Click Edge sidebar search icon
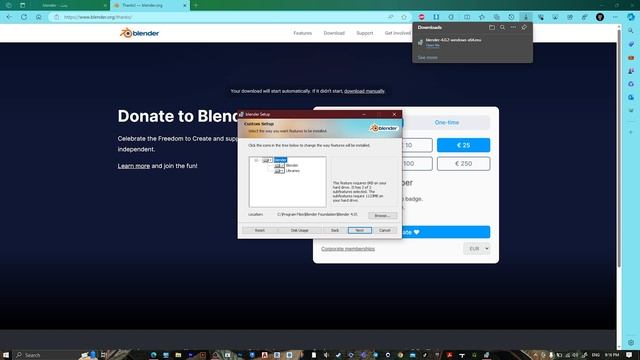The width and height of the screenshot is (640, 360). click(x=631, y=31)
